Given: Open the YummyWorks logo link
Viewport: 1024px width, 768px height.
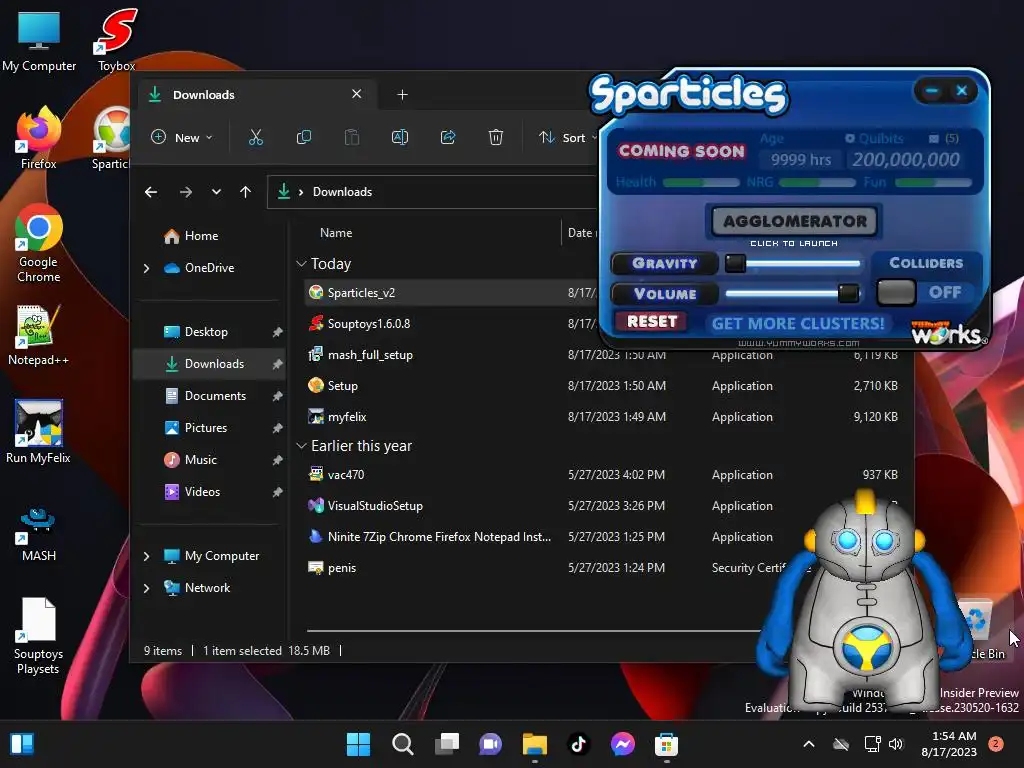Looking at the screenshot, I should click(x=948, y=333).
